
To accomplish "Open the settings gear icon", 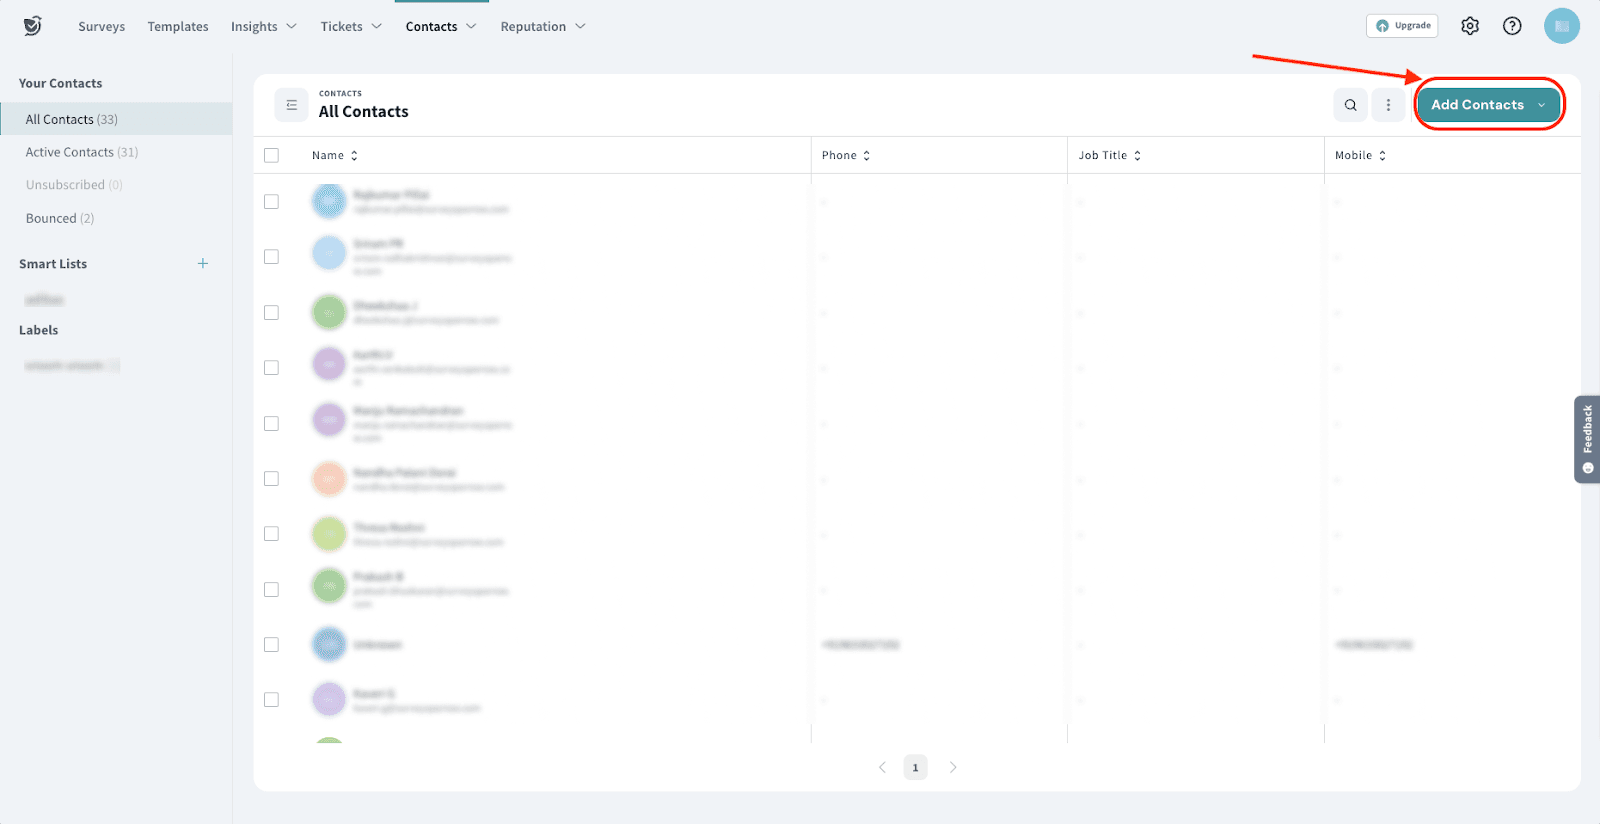I will 1469,26.
